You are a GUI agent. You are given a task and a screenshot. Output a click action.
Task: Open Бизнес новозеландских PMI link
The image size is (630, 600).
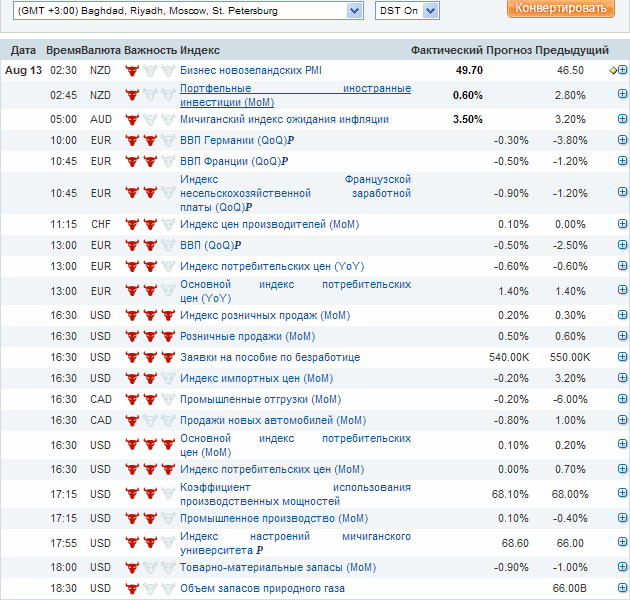pos(251,70)
